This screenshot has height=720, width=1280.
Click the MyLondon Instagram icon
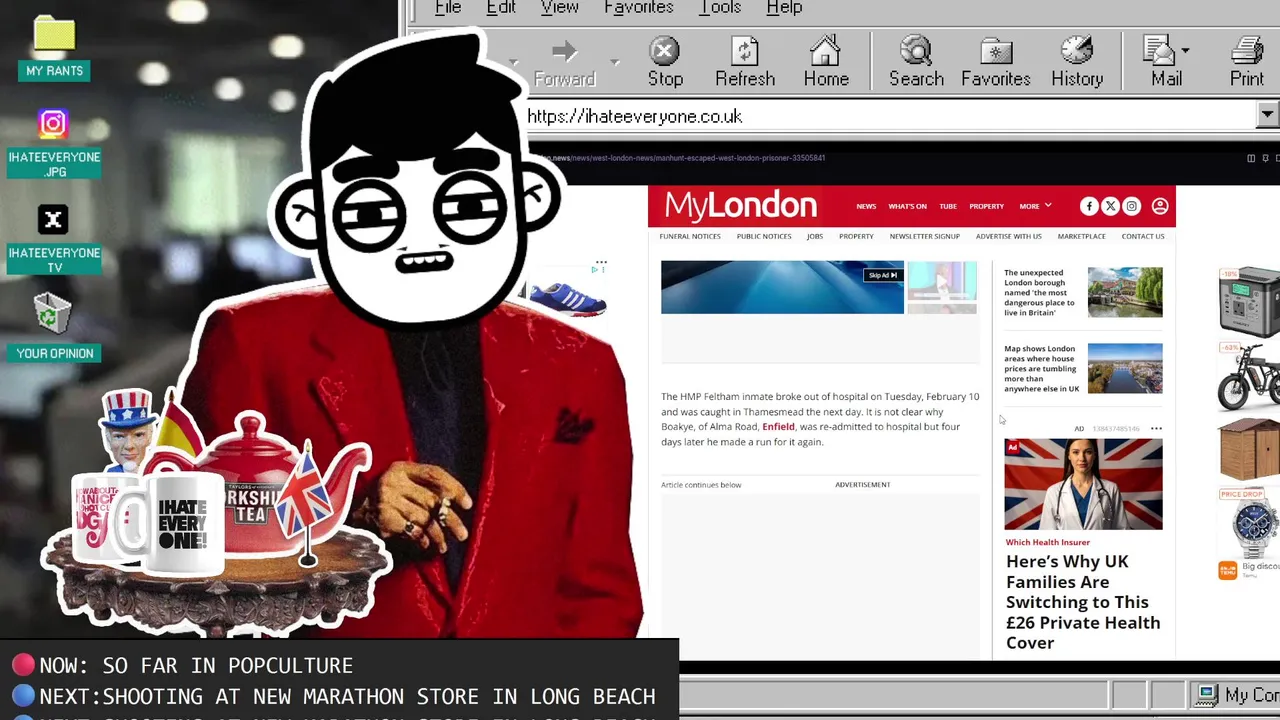tap(1131, 206)
